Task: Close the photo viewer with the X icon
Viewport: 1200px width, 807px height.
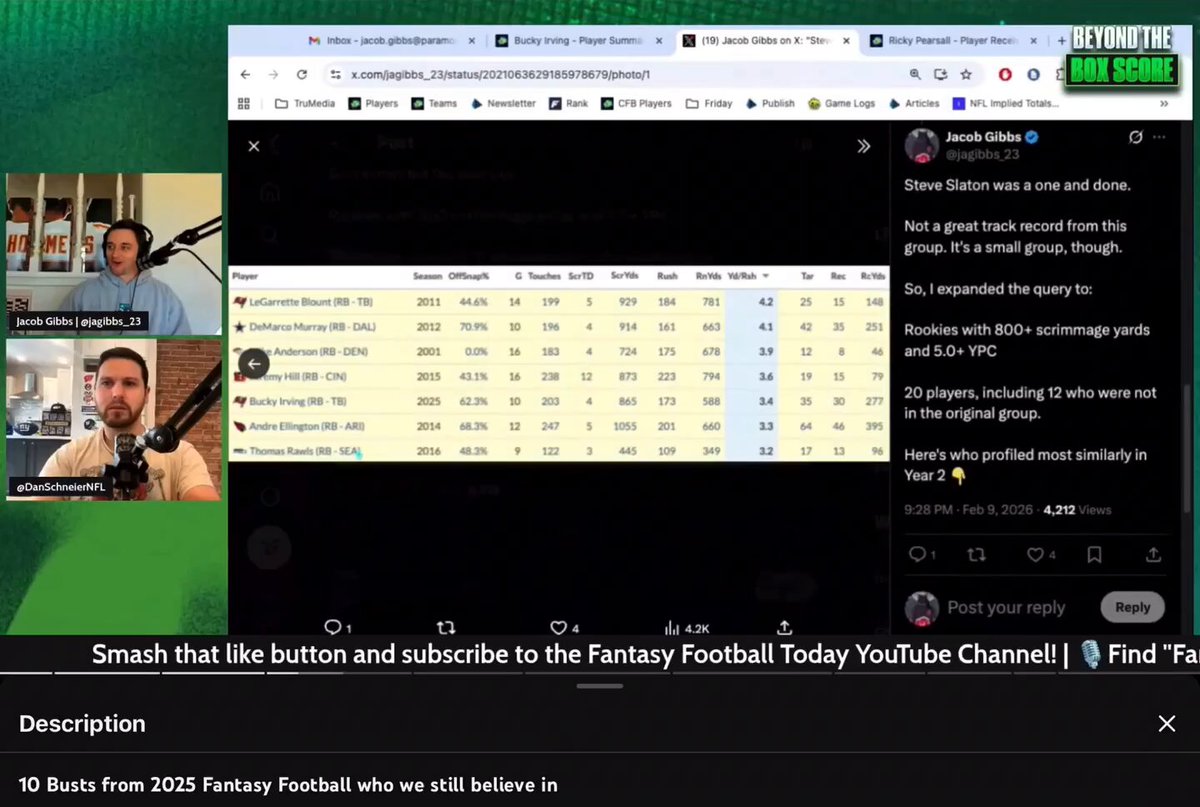Action: 254,146
